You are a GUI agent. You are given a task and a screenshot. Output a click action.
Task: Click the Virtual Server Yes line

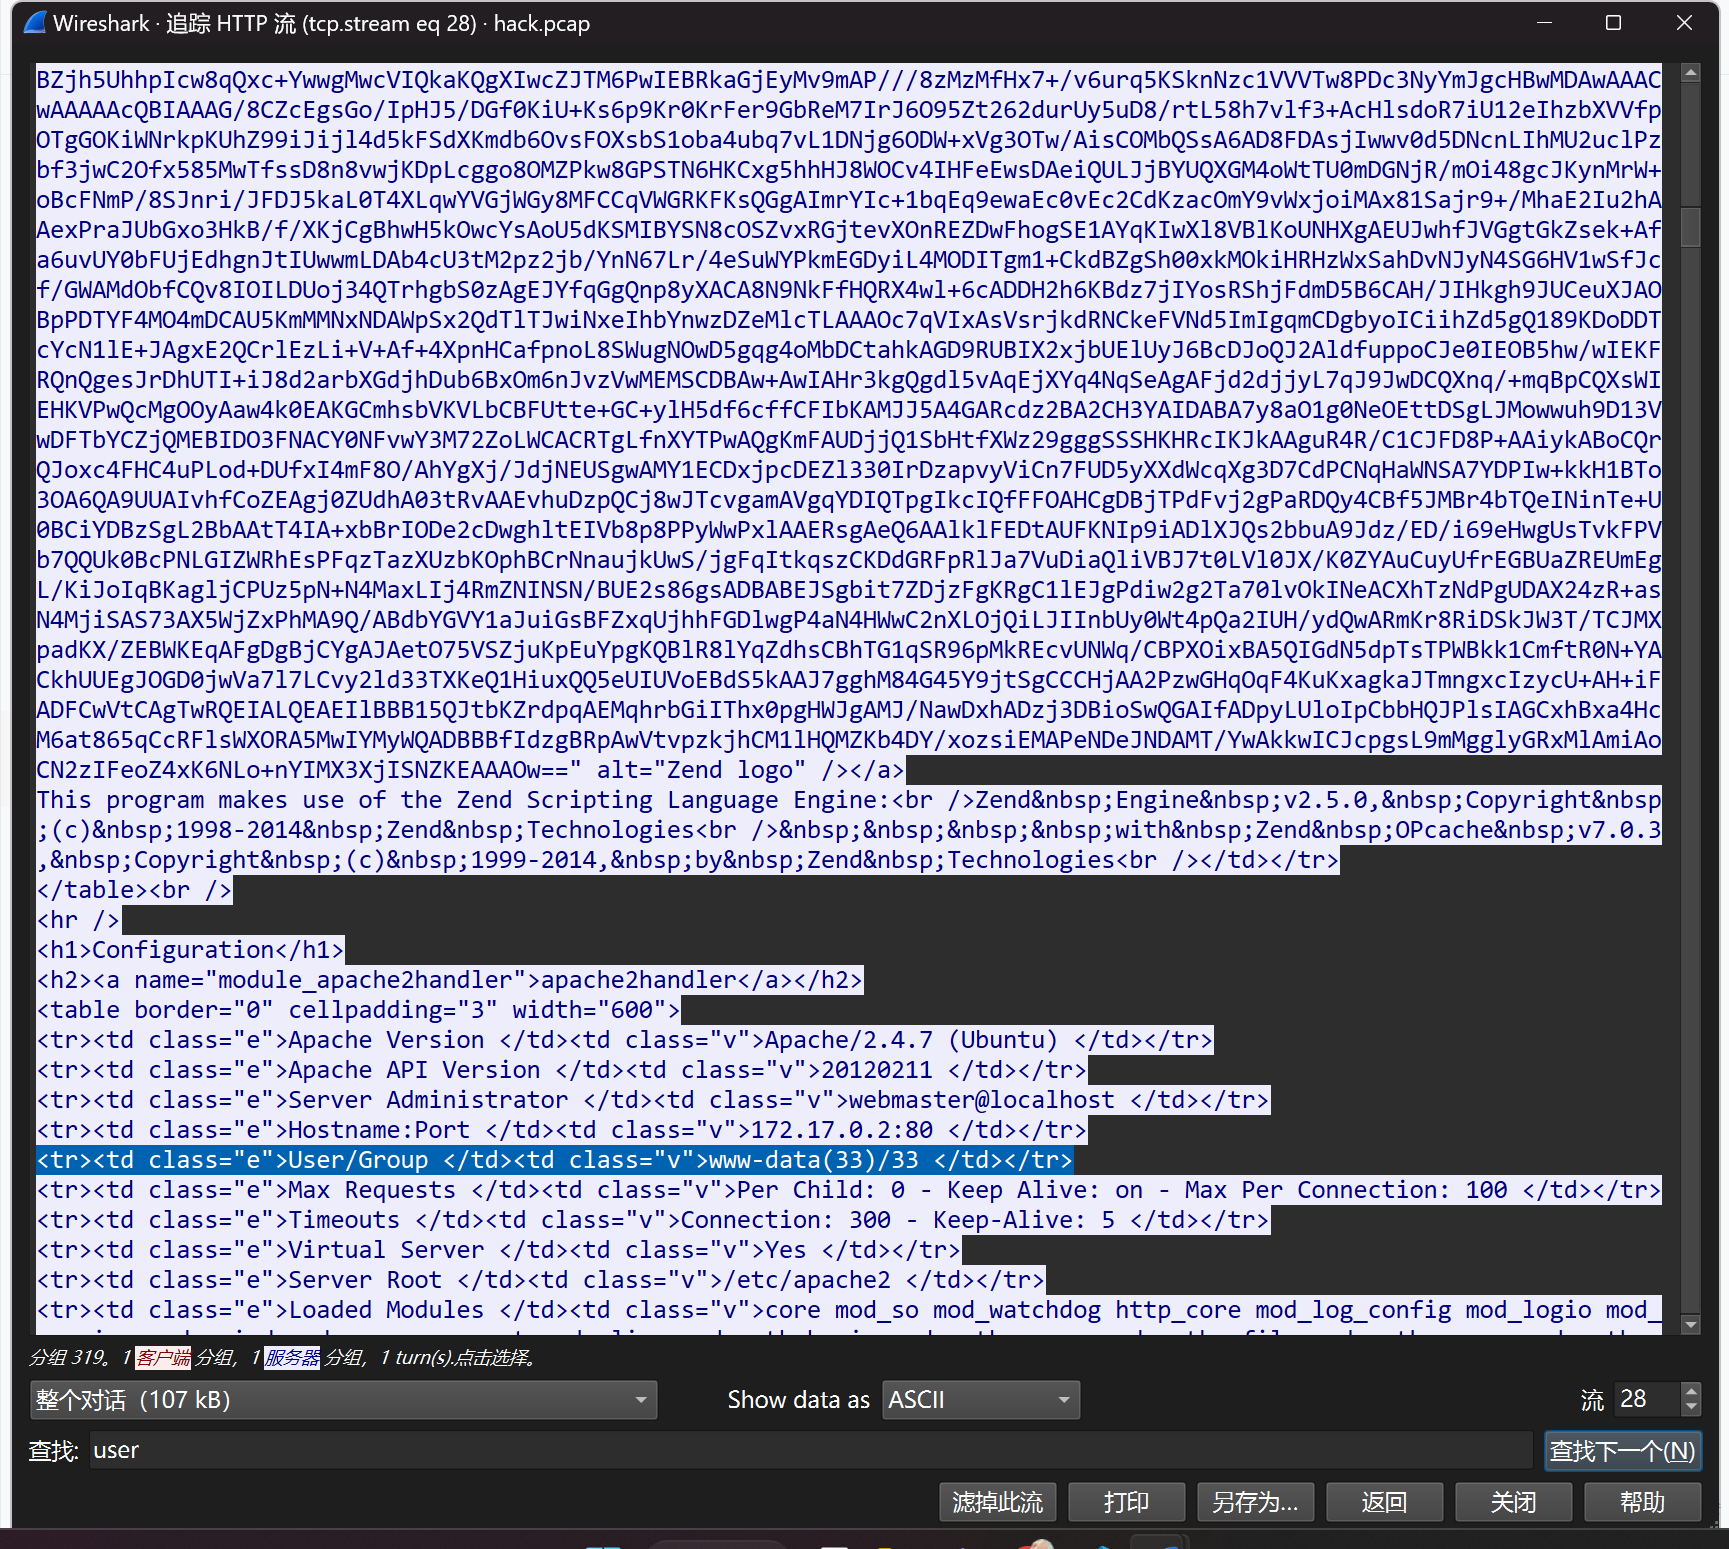[498, 1250]
